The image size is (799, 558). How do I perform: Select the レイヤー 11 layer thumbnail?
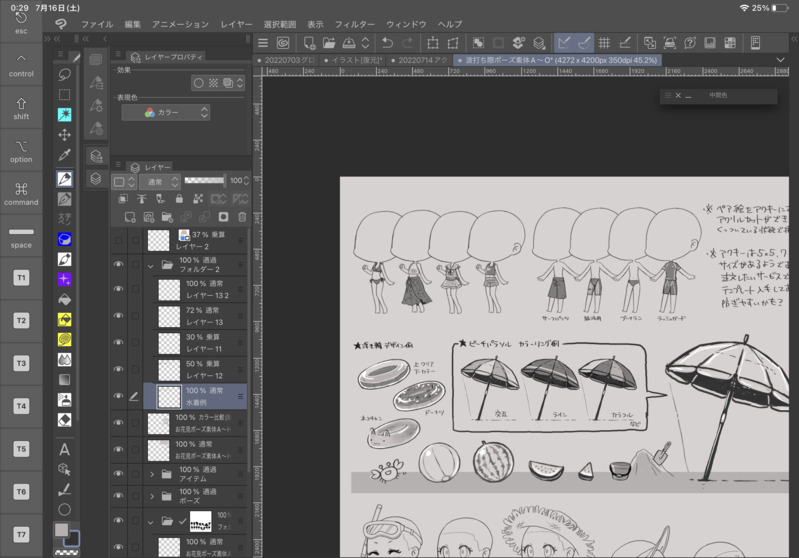(169, 343)
